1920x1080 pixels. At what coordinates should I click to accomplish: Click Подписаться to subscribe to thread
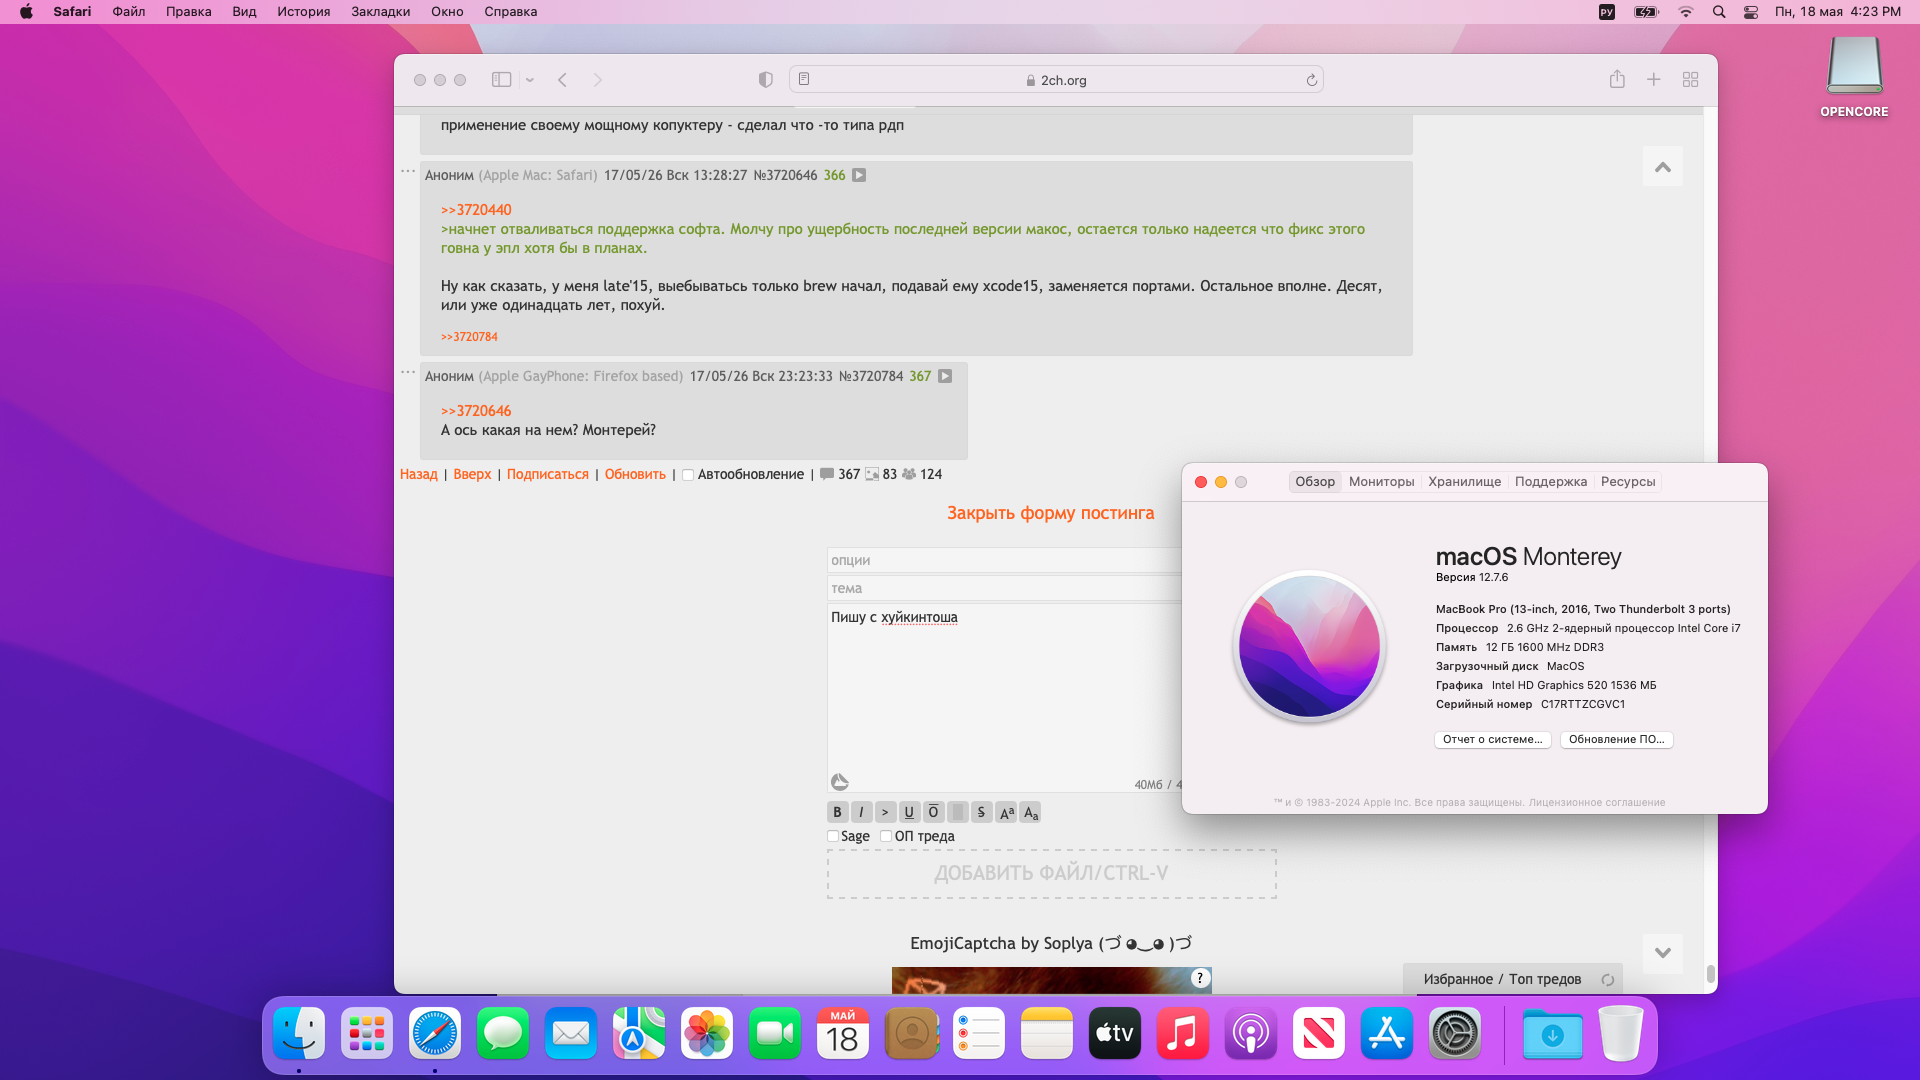[x=548, y=474]
